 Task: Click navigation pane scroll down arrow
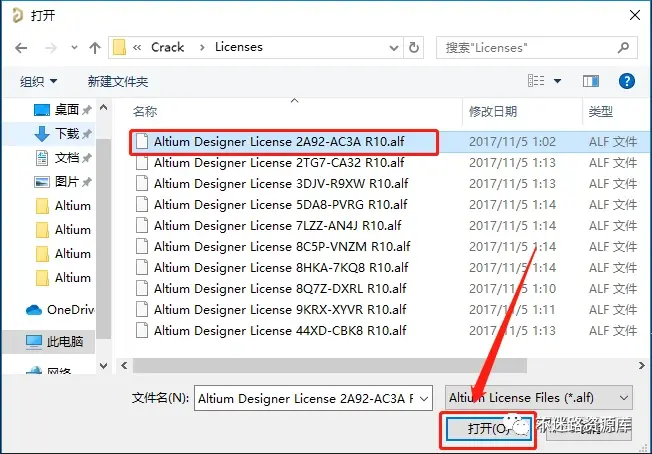[x=104, y=366]
